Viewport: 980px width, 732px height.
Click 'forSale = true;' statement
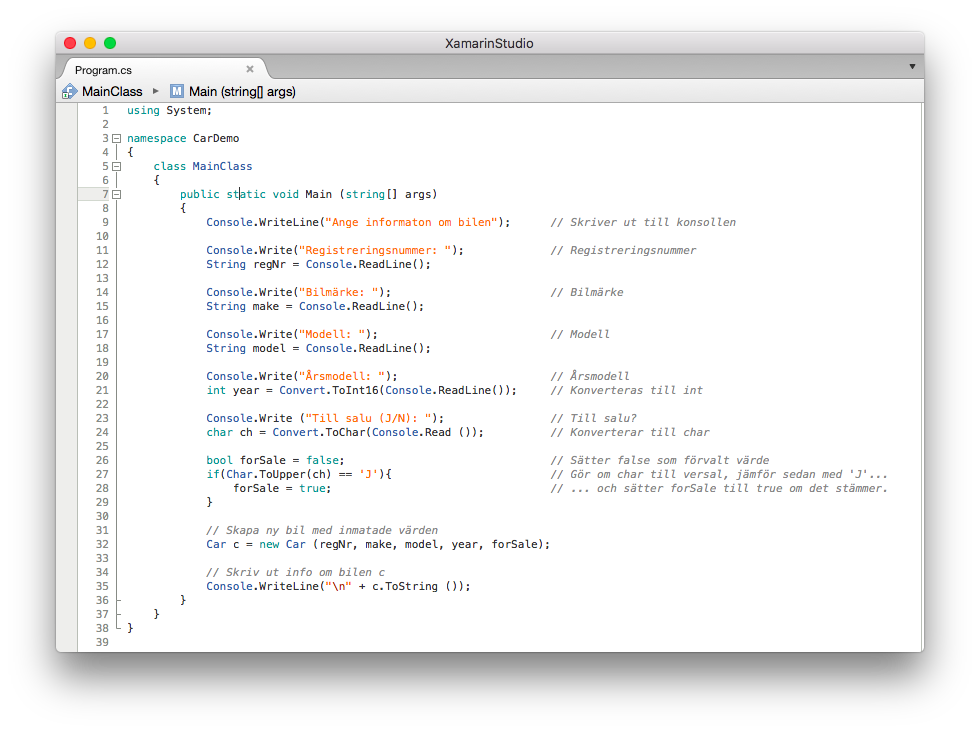(282, 488)
